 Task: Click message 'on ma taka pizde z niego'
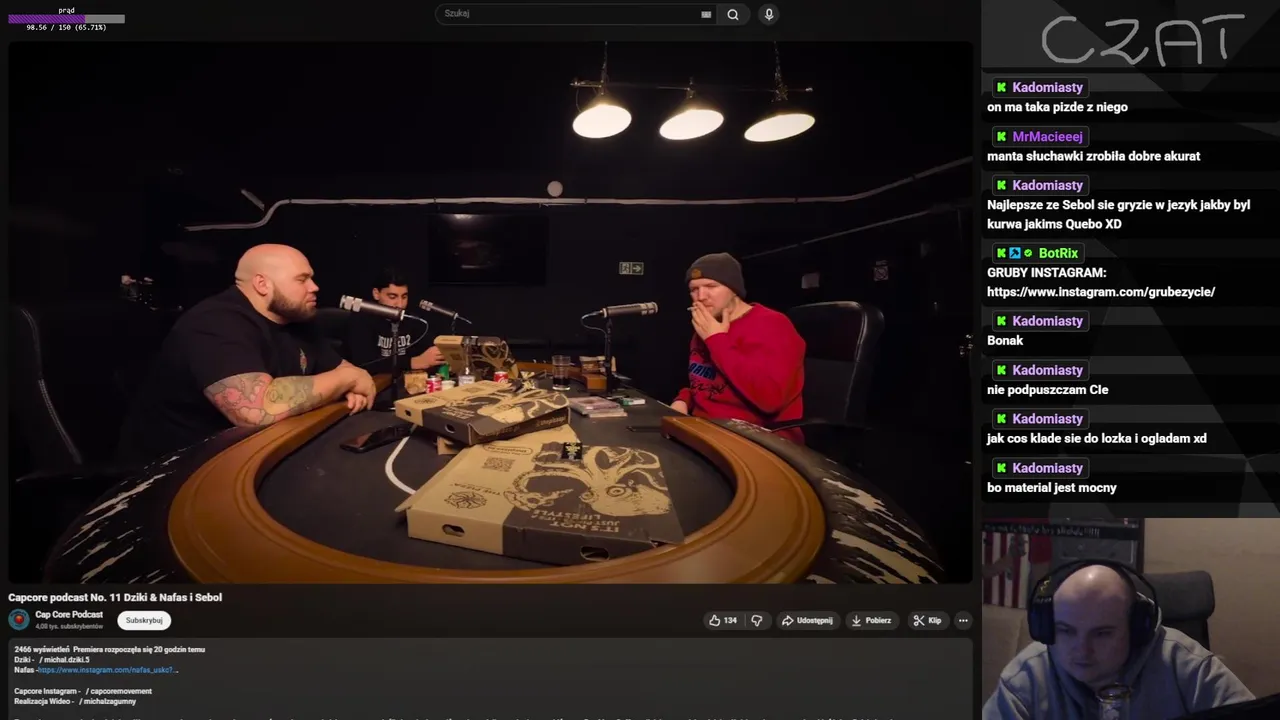[x=1057, y=107]
